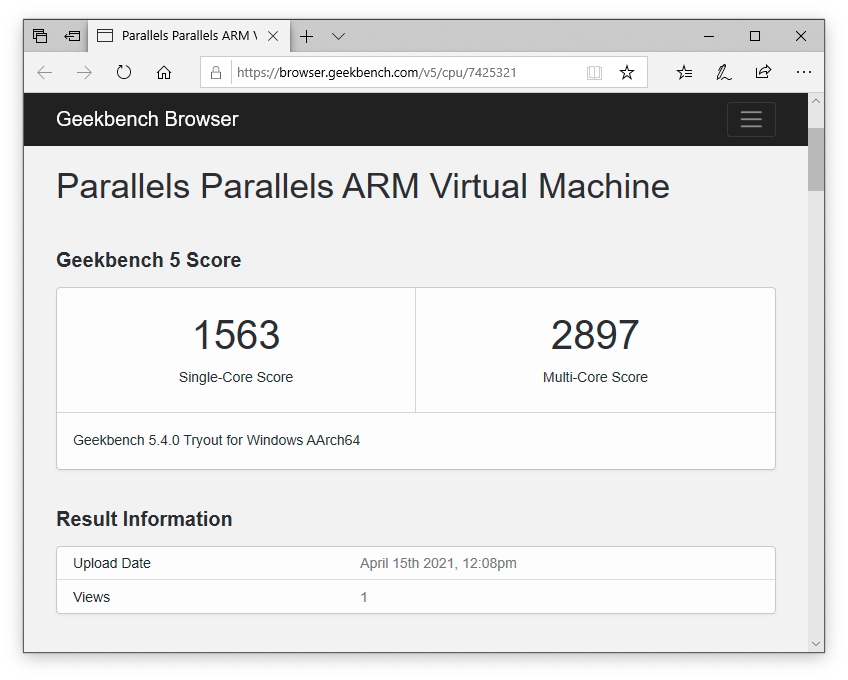Select the Parallels ARM Virtual Machine tab
This screenshot has height=680, width=848.
pos(177,36)
